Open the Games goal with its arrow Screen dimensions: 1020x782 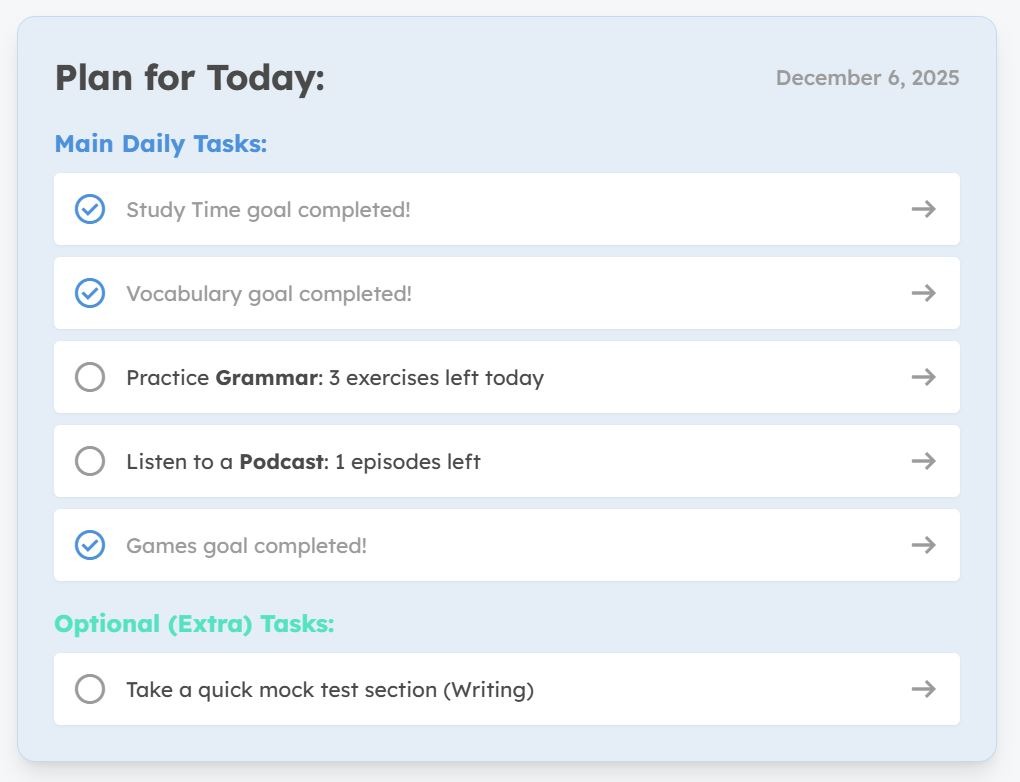pos(923,545)
